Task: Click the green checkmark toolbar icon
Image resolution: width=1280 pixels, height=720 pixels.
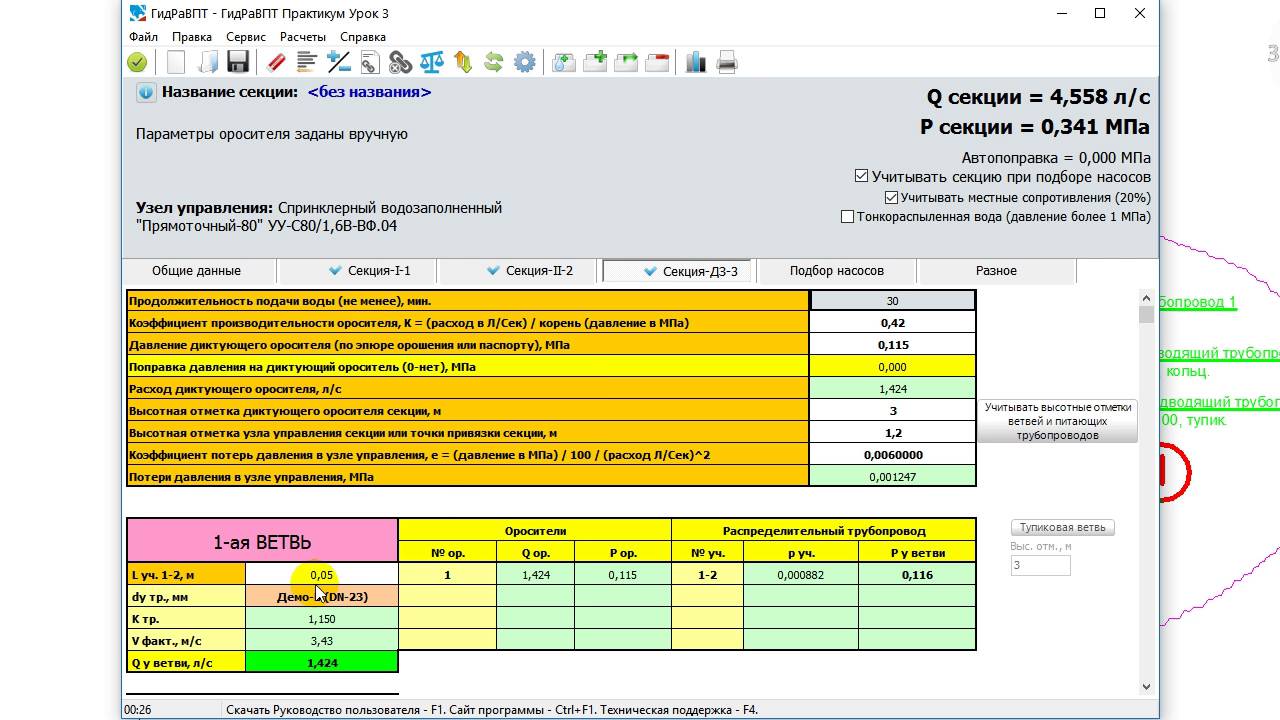Action: 137,62
